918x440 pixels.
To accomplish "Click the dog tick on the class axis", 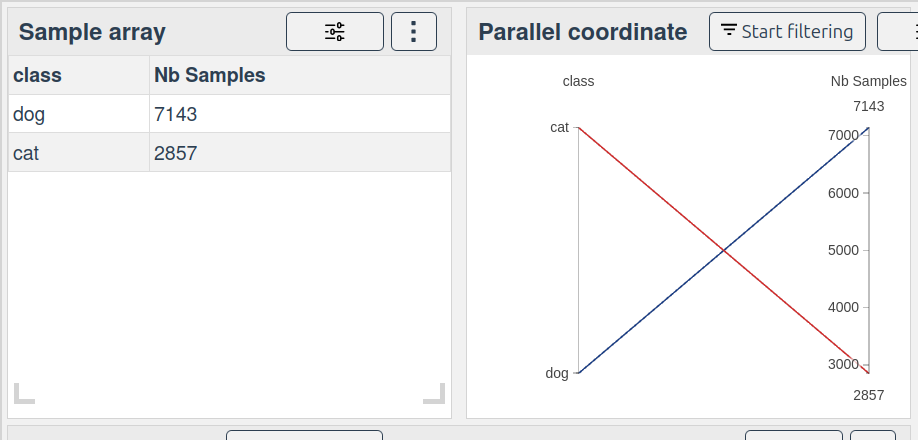I will 557,373.
